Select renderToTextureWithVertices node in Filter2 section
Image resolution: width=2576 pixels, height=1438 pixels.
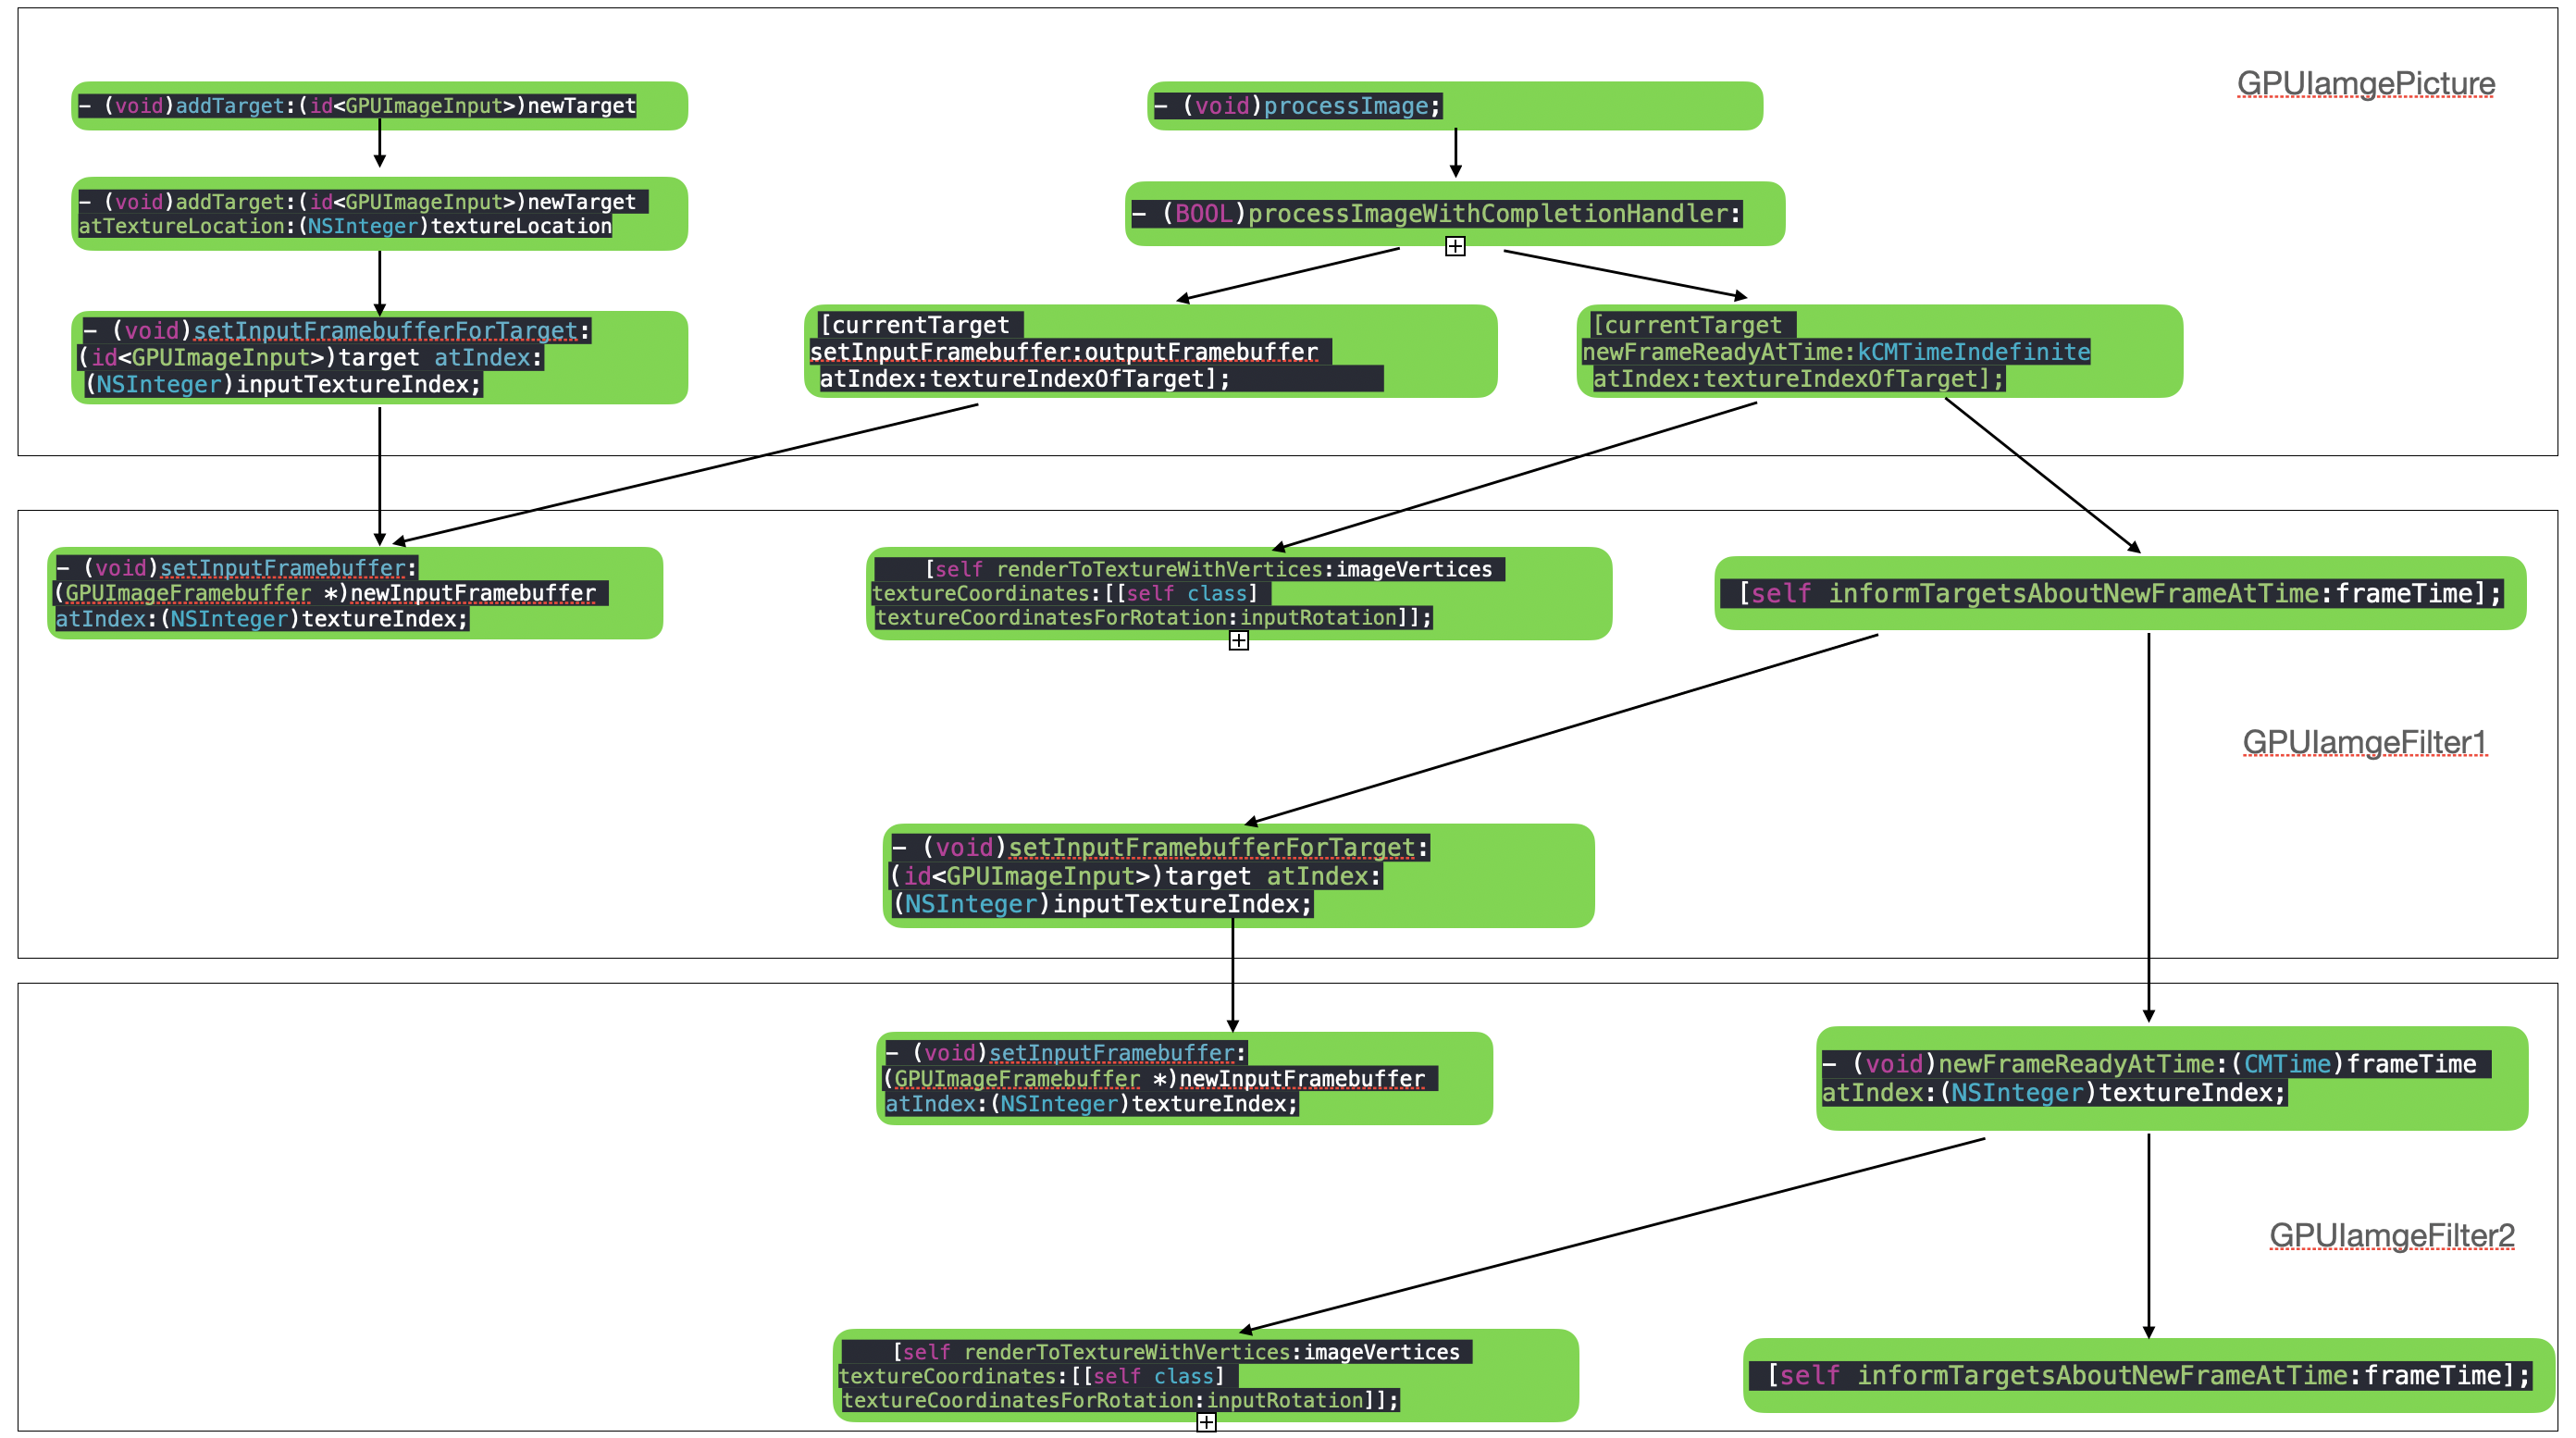coord(1205,1375)
